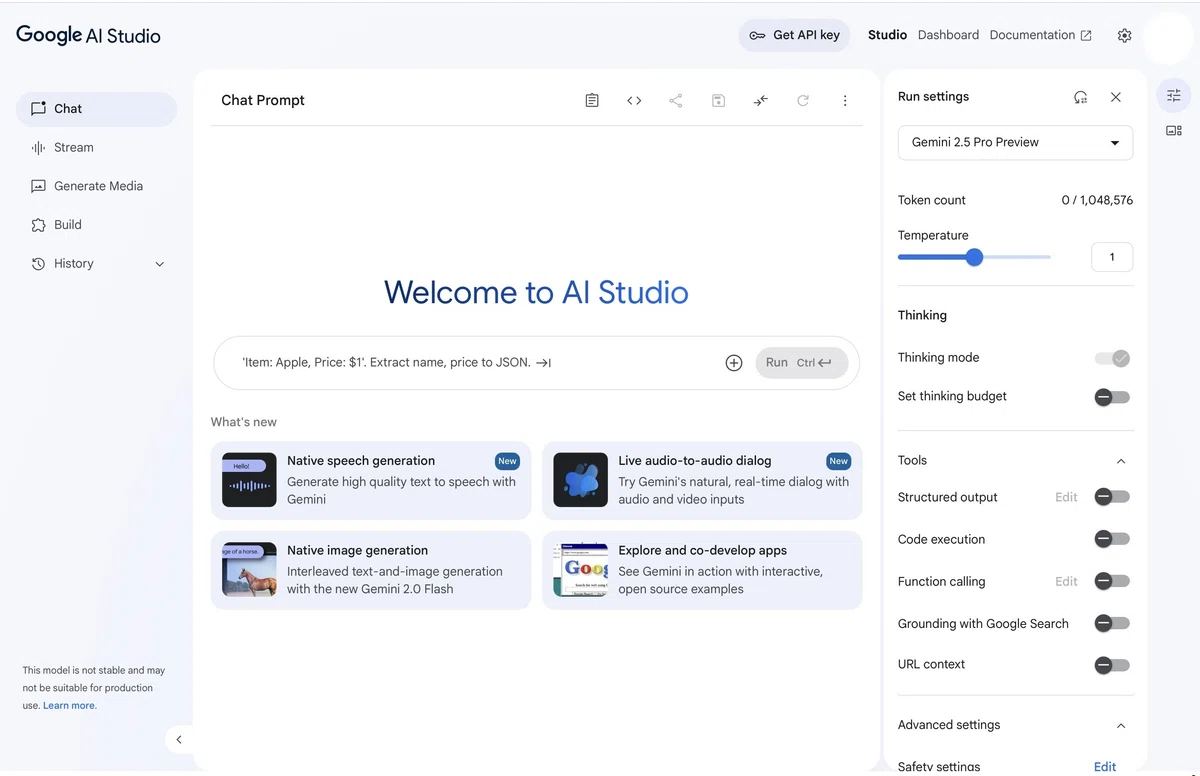The image size is (1200, 776).
Task: Enable Structured output toggle
Action: (x=1112, y=497)
